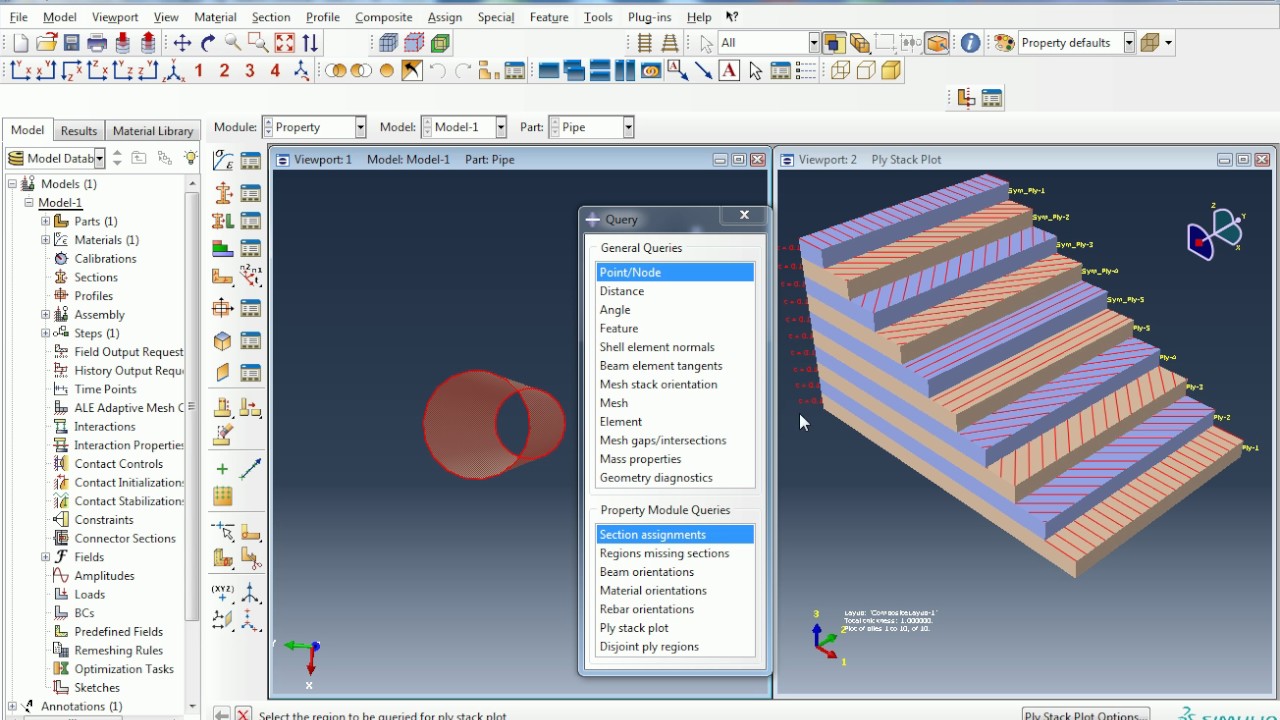
Task: Turn on perspective view
Action: tap(670, 43)
